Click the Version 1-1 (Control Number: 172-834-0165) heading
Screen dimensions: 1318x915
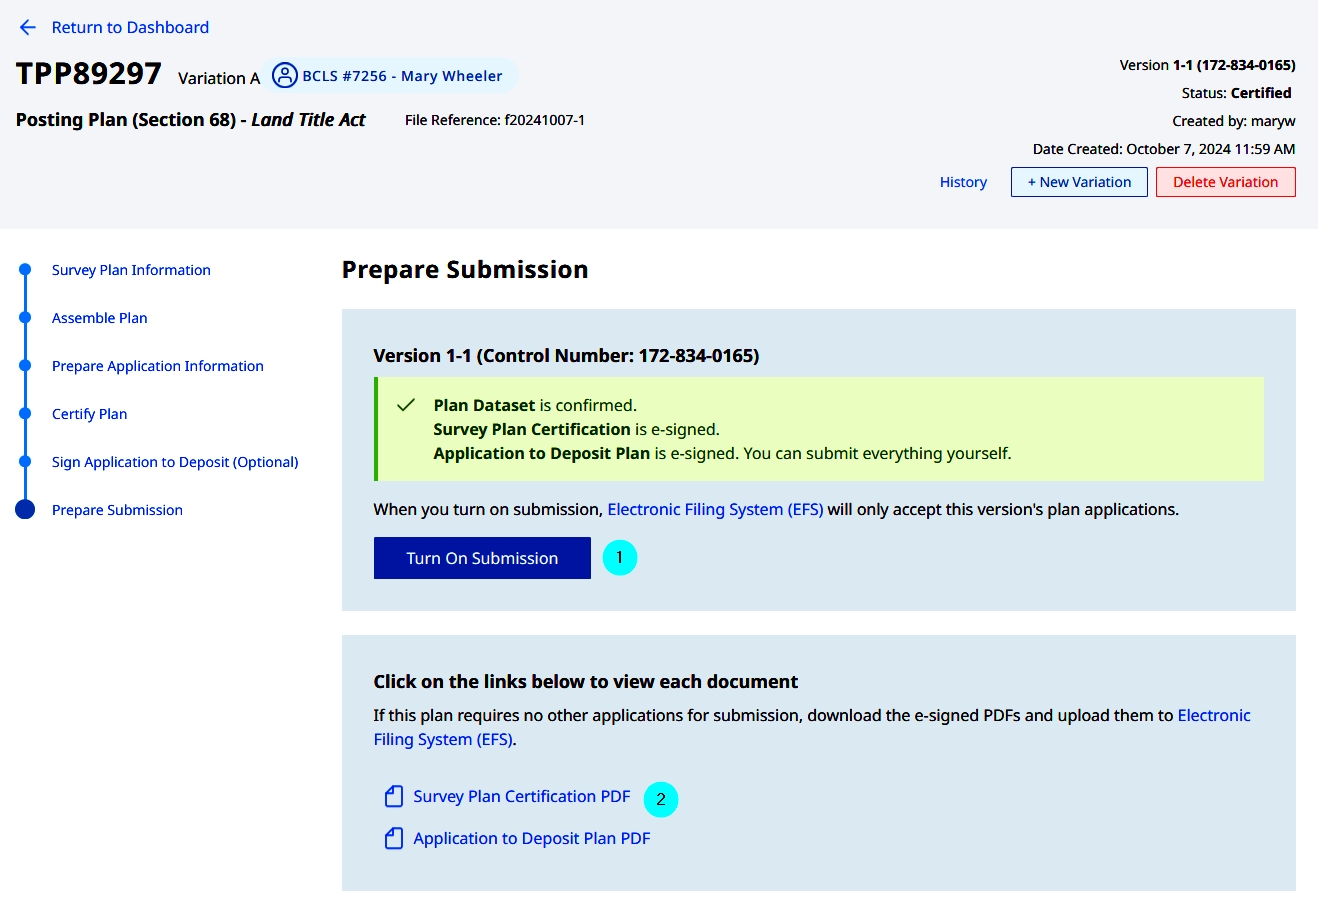(x=566, y=355)
